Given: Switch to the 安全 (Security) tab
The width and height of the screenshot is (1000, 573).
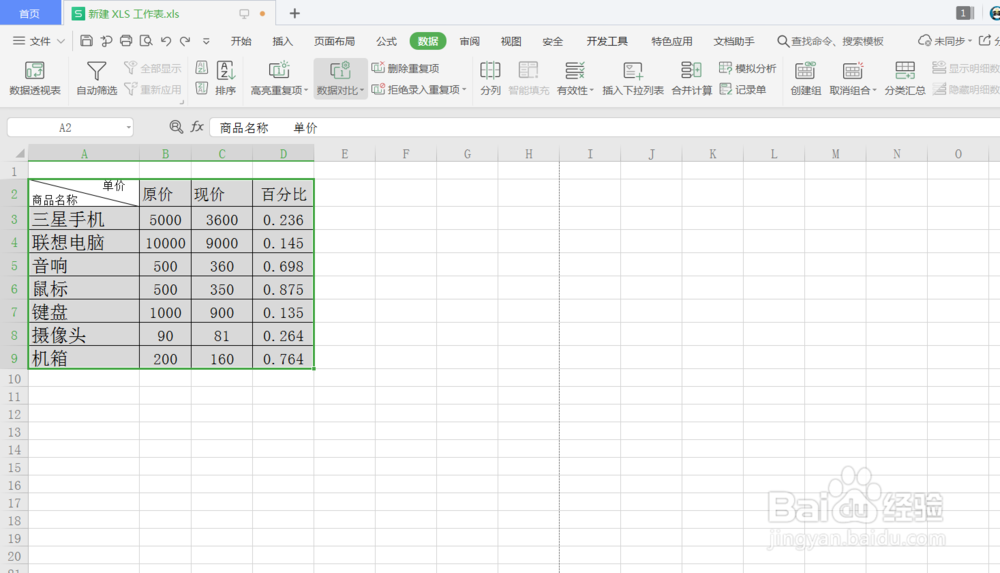Looking at the screenshot, I should (x=552, y=41).
